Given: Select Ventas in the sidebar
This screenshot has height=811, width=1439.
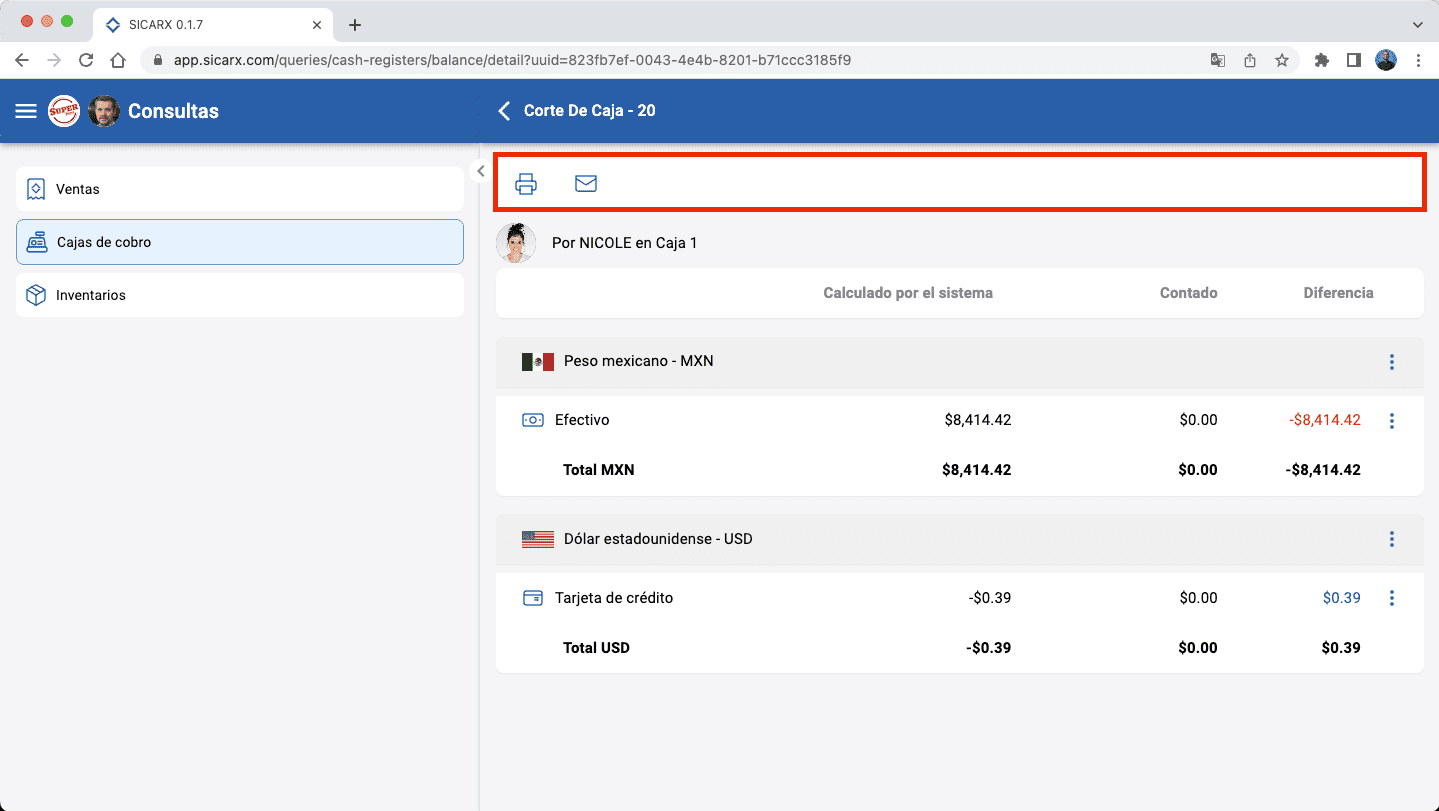Looking at the screenshot, I should (240, 189).
